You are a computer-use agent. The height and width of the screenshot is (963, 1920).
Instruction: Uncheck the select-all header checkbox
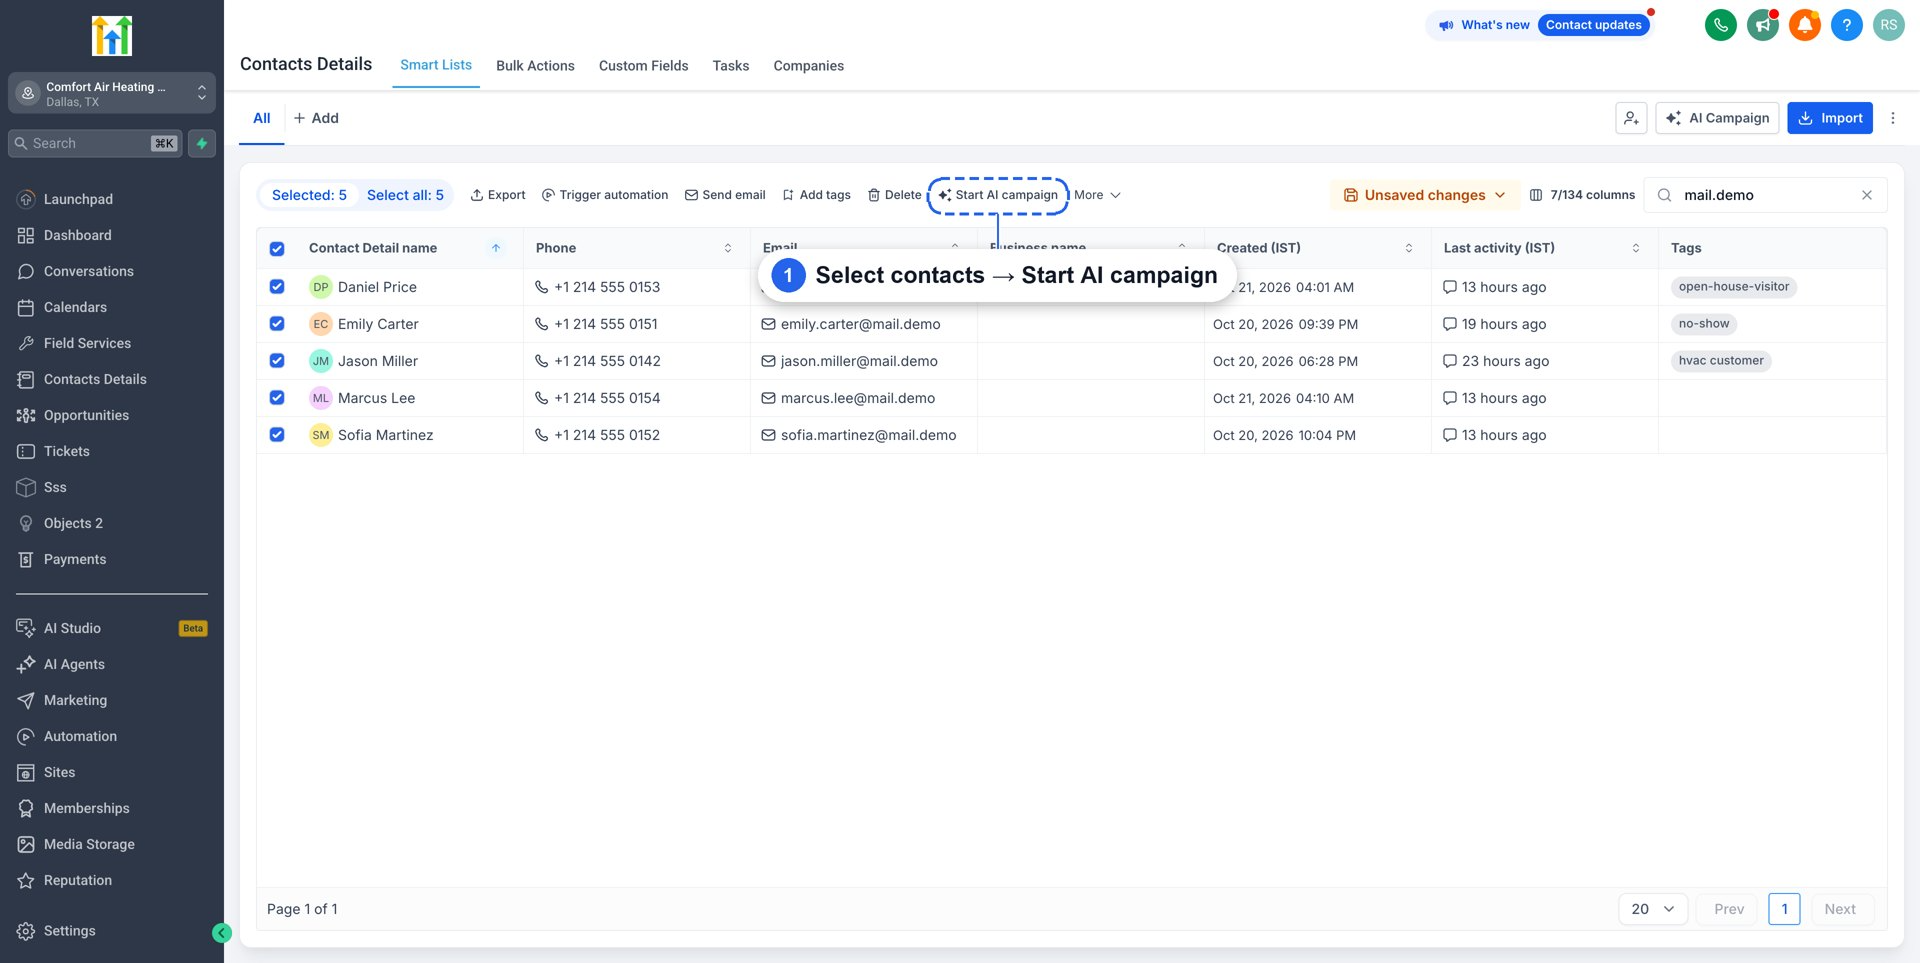(x=277, y=248)
